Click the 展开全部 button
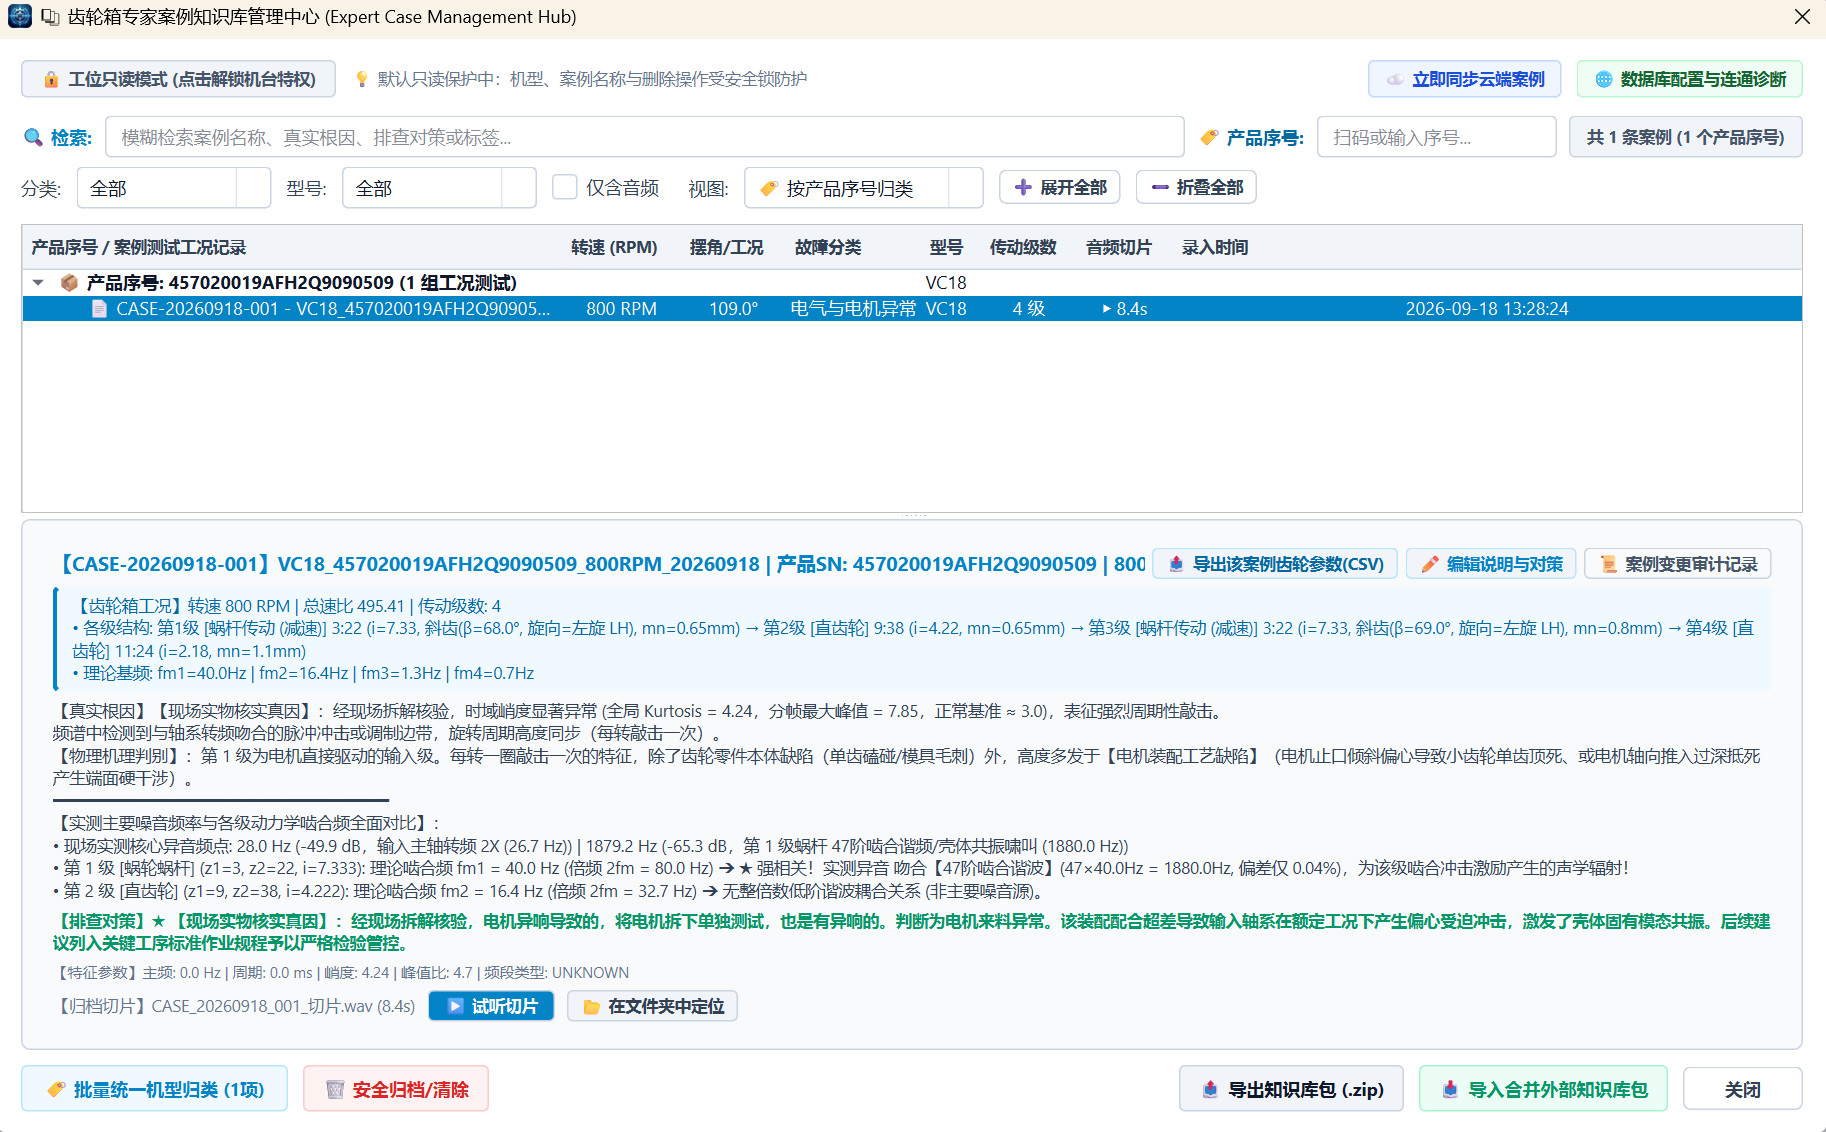Viewport: 1826px width, 1132px height. coord(1060,187)
